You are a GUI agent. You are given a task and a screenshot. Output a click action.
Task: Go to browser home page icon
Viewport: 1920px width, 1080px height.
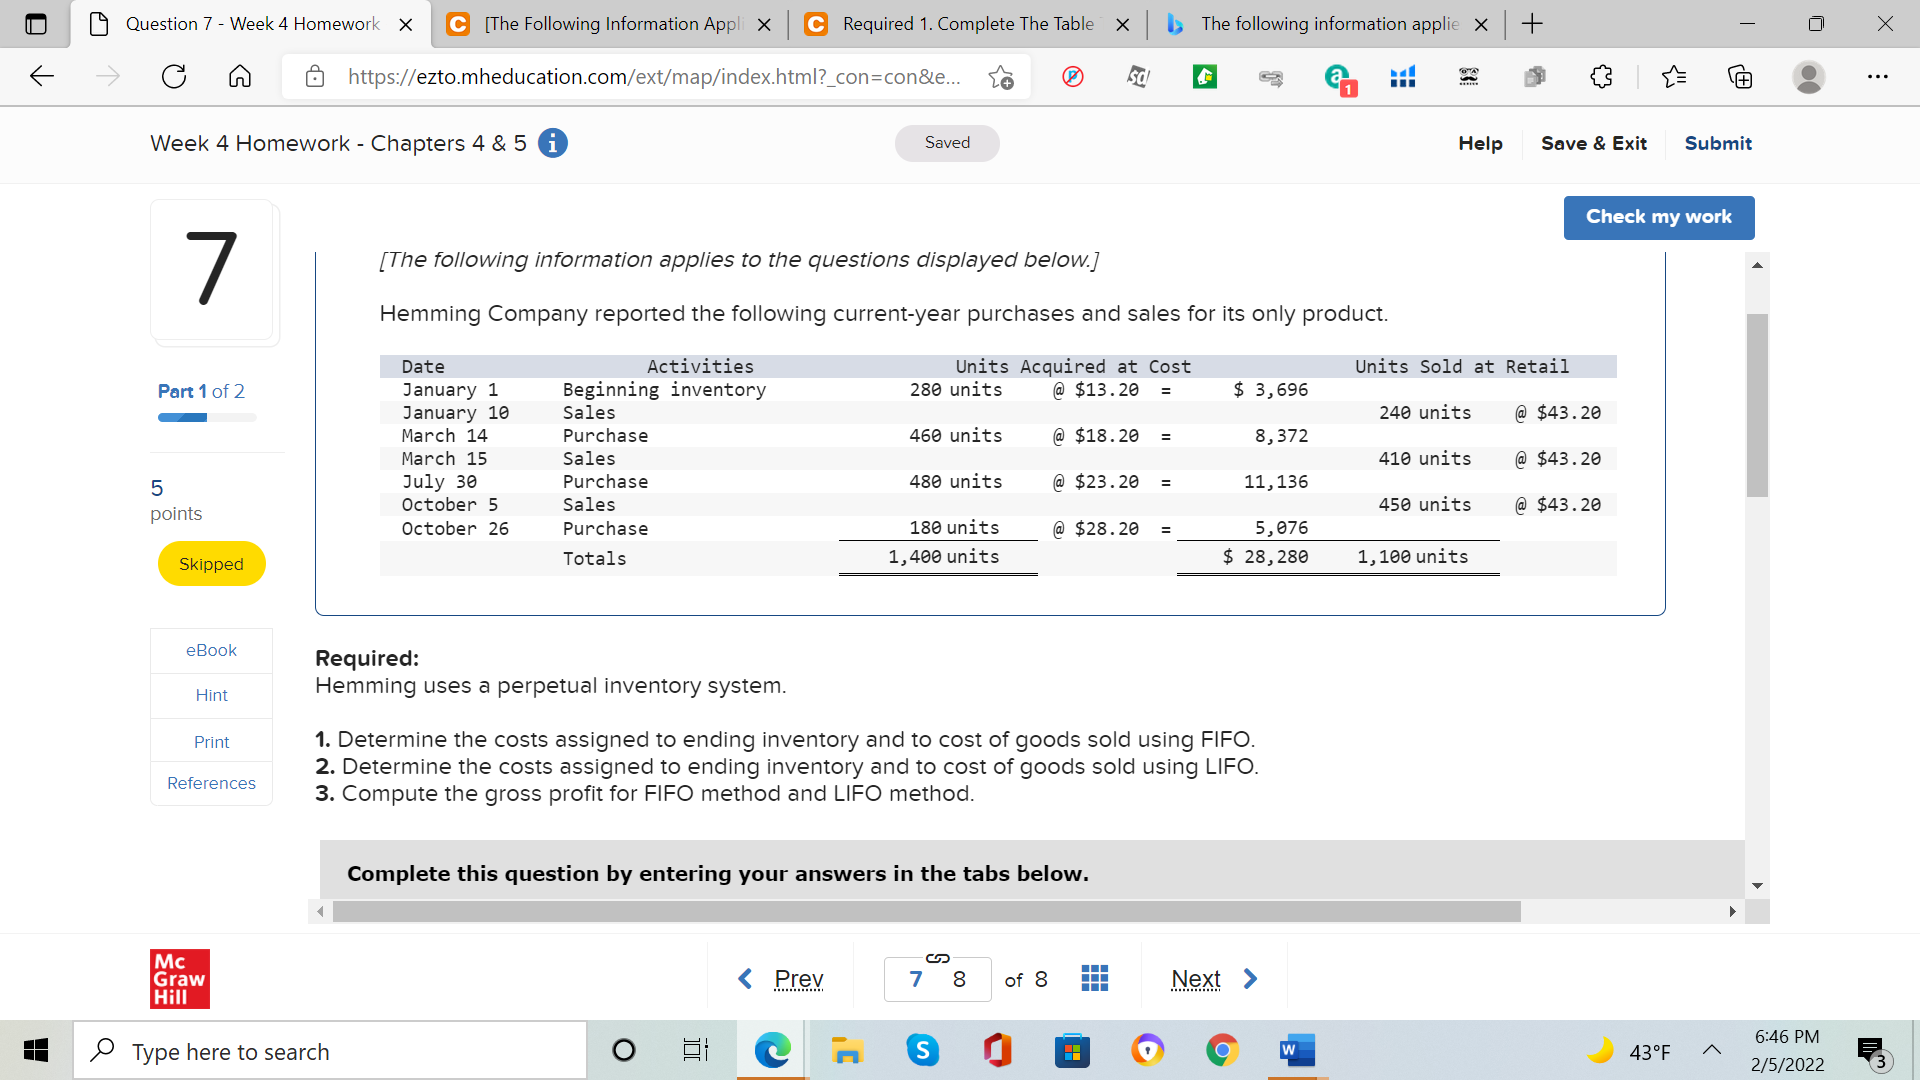point(240,77)
